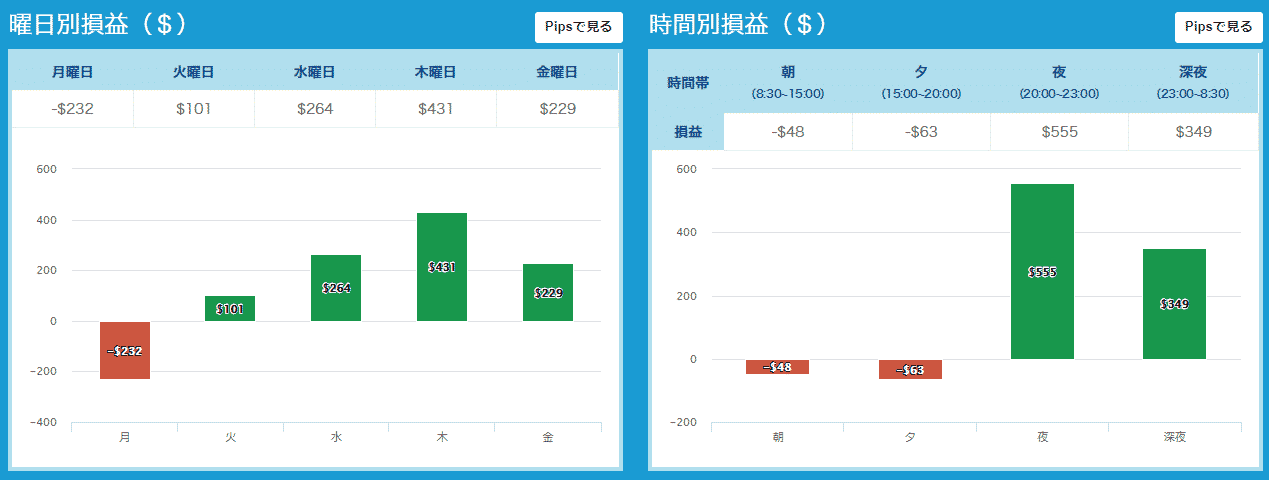Click the -$63 evening table value
This screenshot has width=1269, height=480.
[921, 132]
